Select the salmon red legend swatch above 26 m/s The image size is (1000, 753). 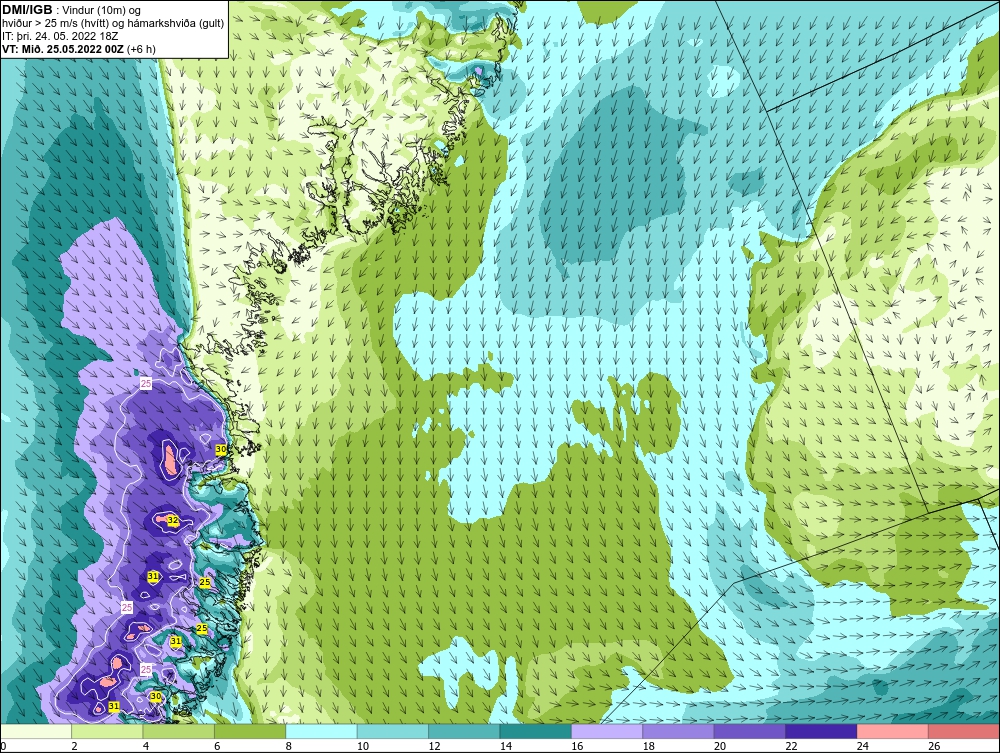[x=964, y=731]
